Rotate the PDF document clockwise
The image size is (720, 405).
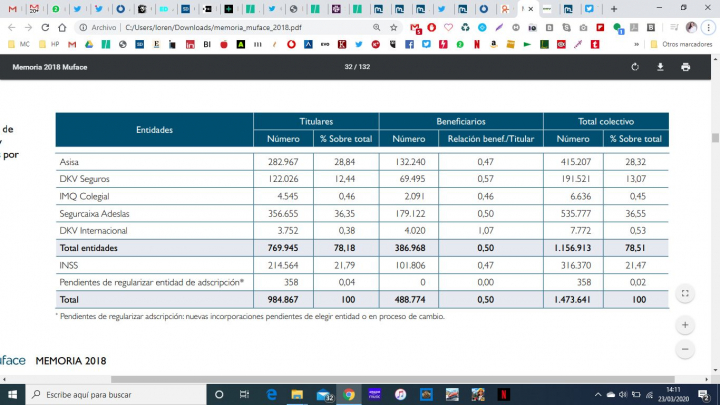[x=635, y=67]
